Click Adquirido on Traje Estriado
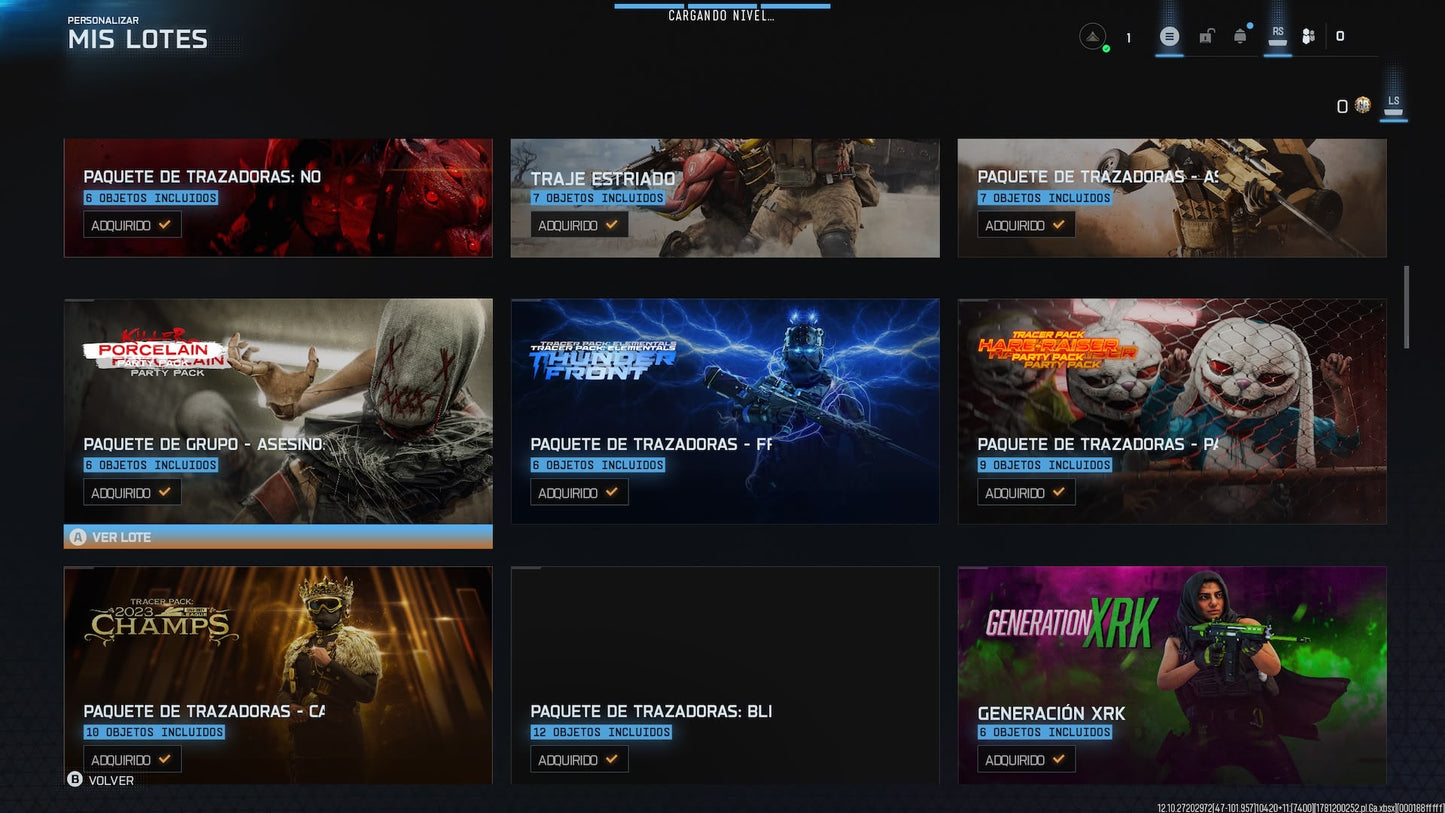The height and width of the screenshot is (813, 1445). 579,225
